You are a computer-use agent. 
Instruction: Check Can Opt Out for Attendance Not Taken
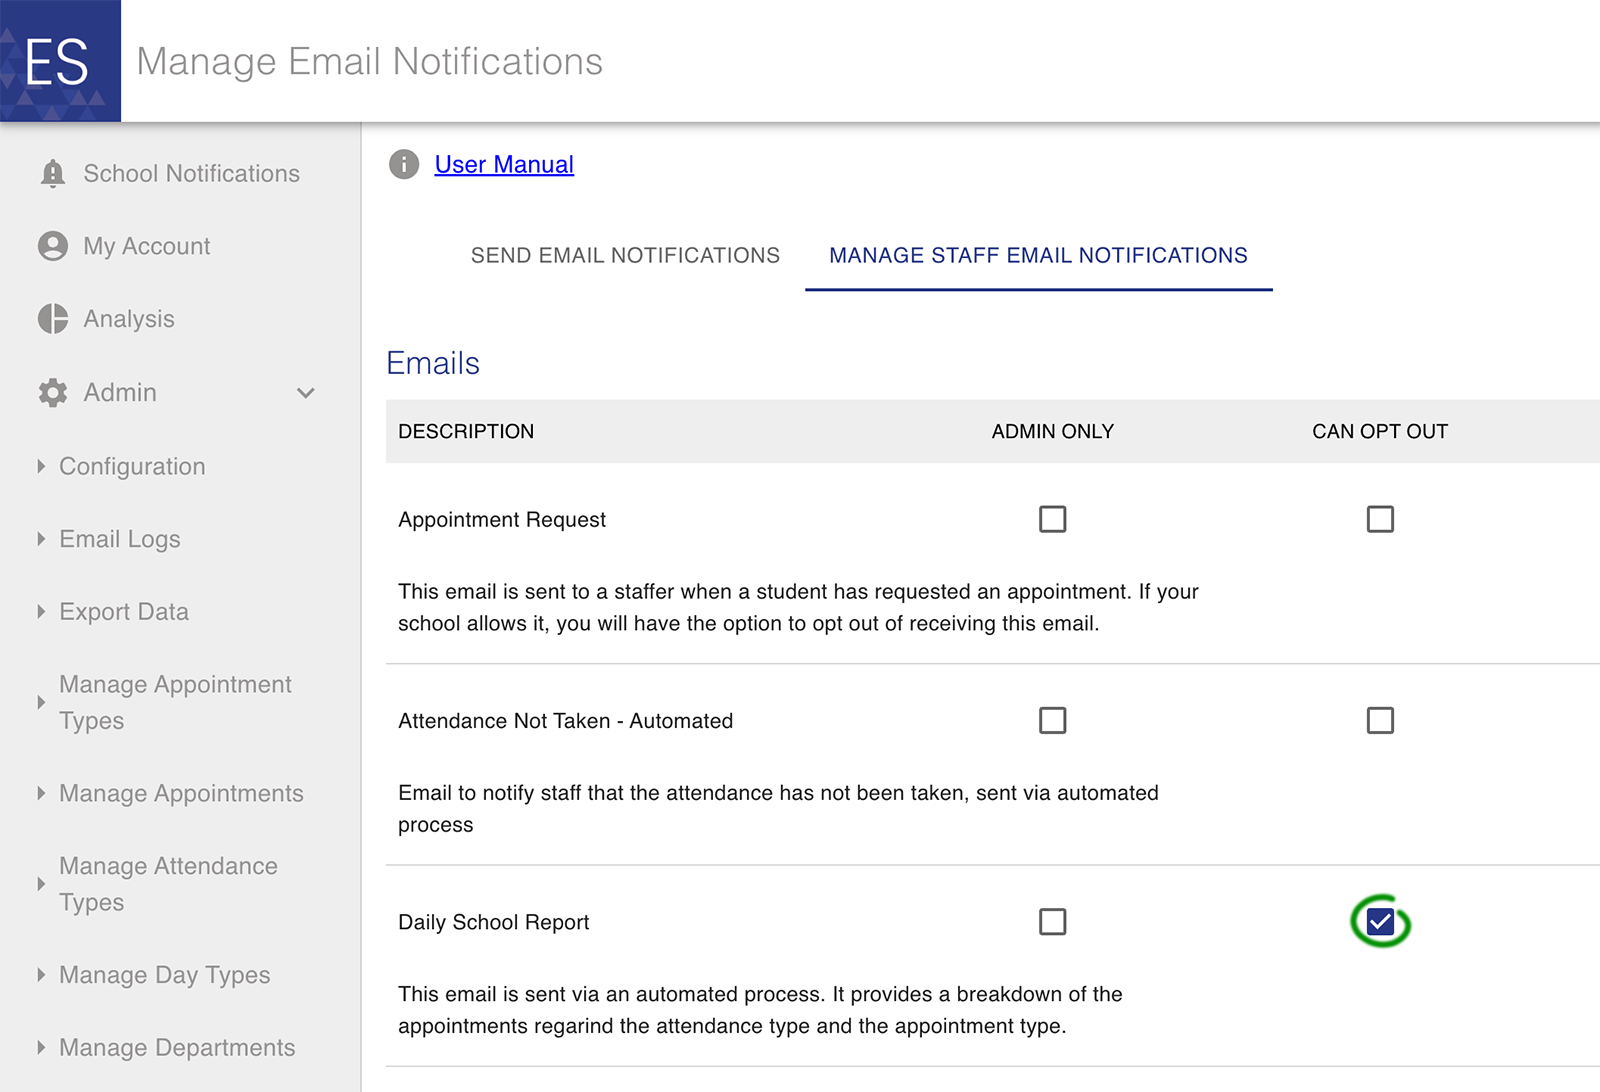pos(1380,720)
